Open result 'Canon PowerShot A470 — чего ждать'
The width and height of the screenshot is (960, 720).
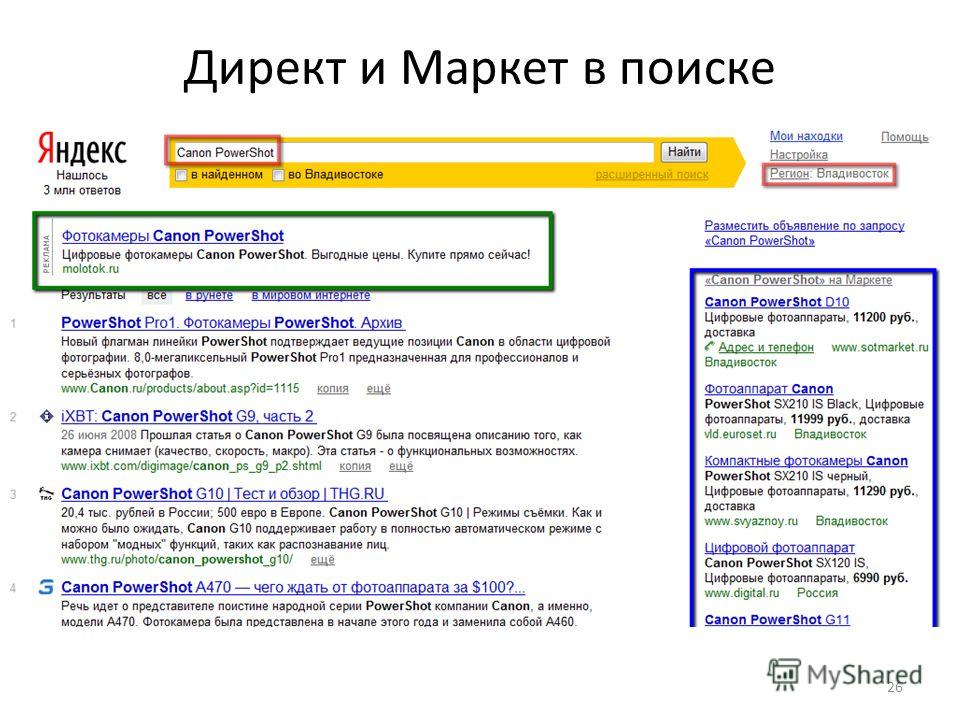pos(293,587)
